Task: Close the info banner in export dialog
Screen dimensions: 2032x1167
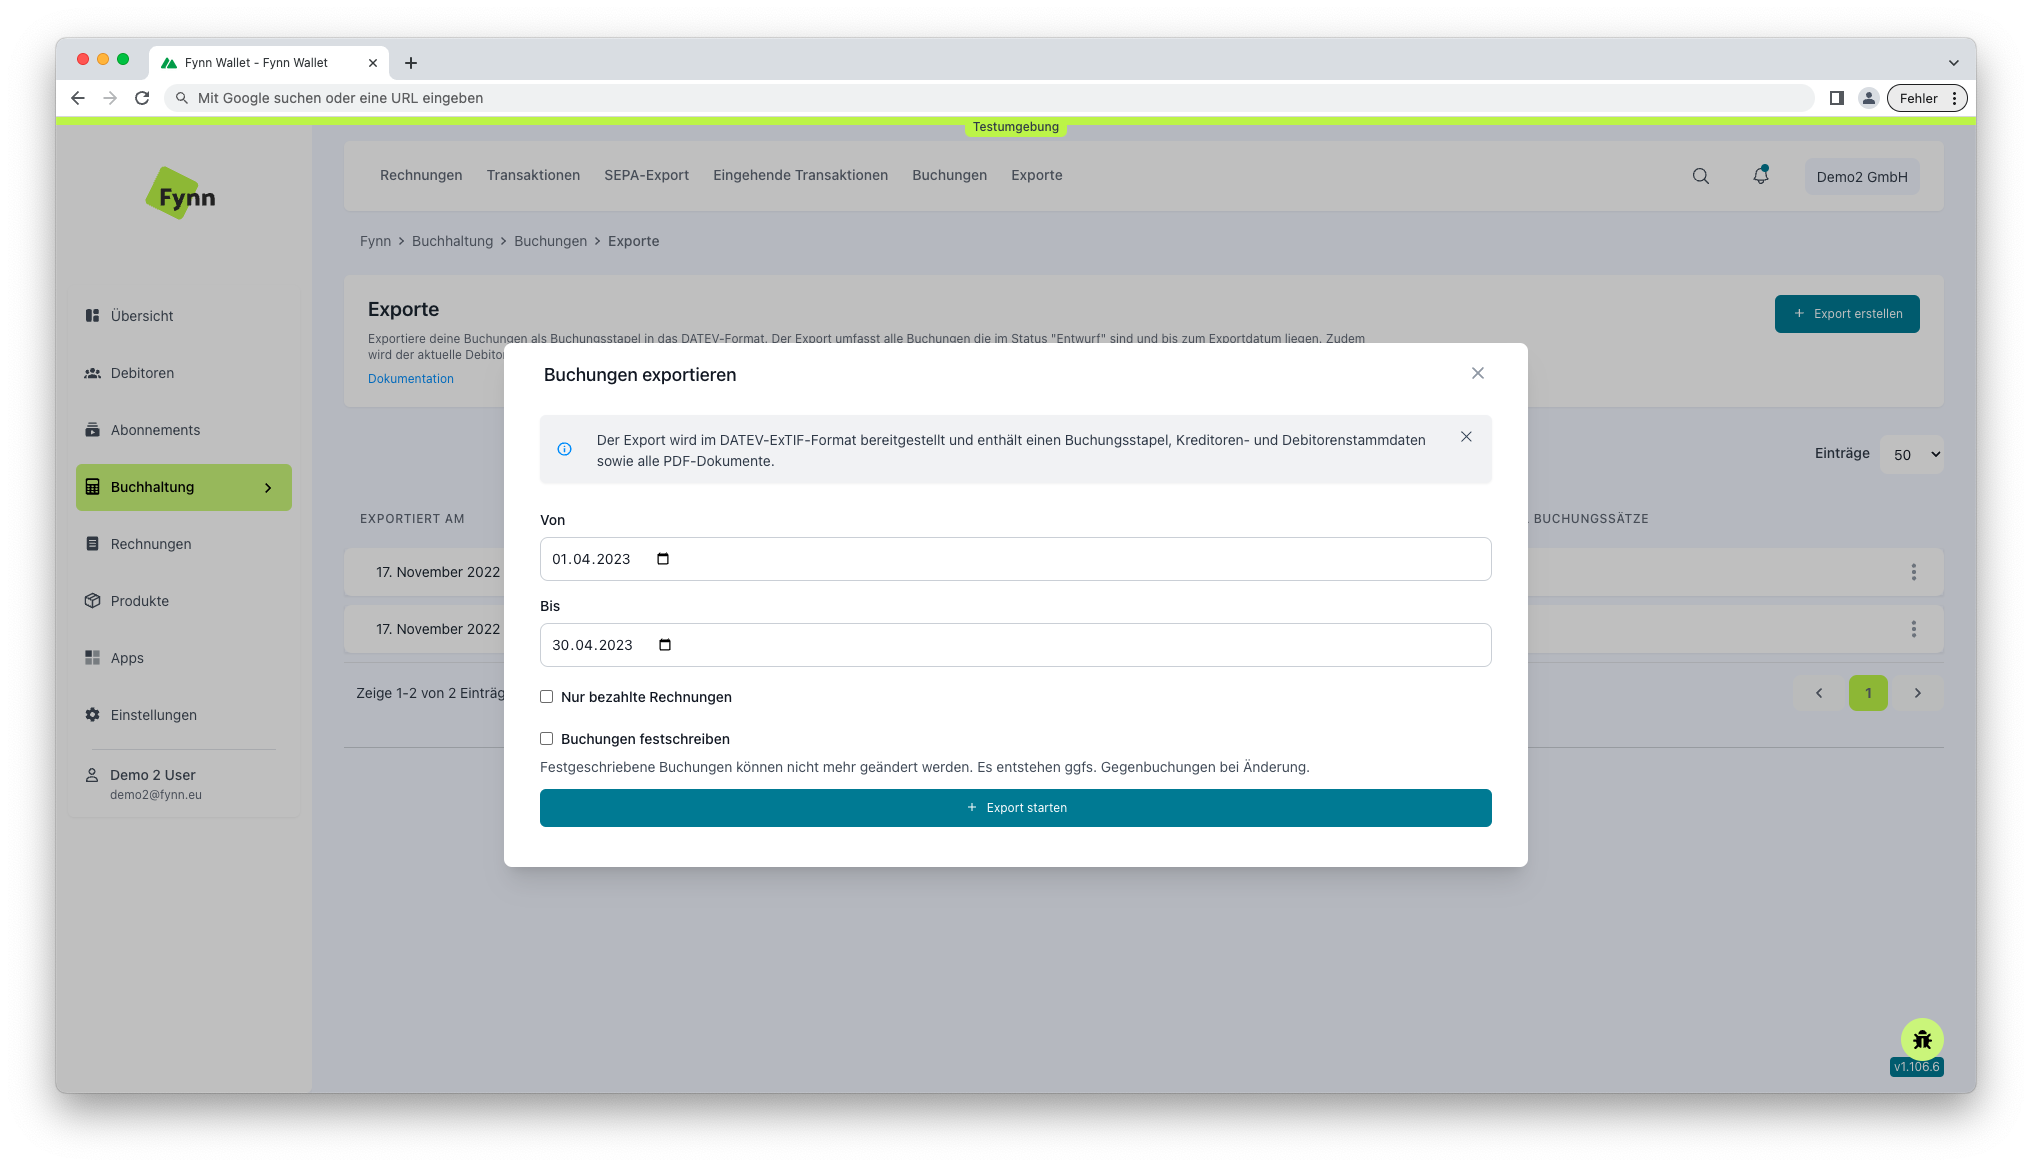Action: pyautogui.click(x=1467, y=437)
